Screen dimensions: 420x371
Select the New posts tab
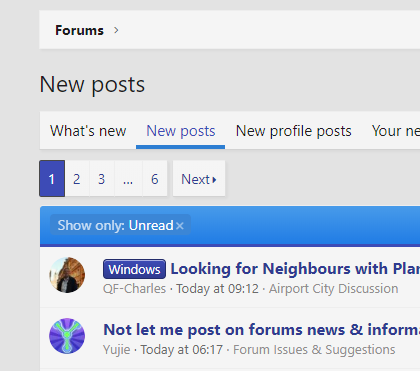181,131
